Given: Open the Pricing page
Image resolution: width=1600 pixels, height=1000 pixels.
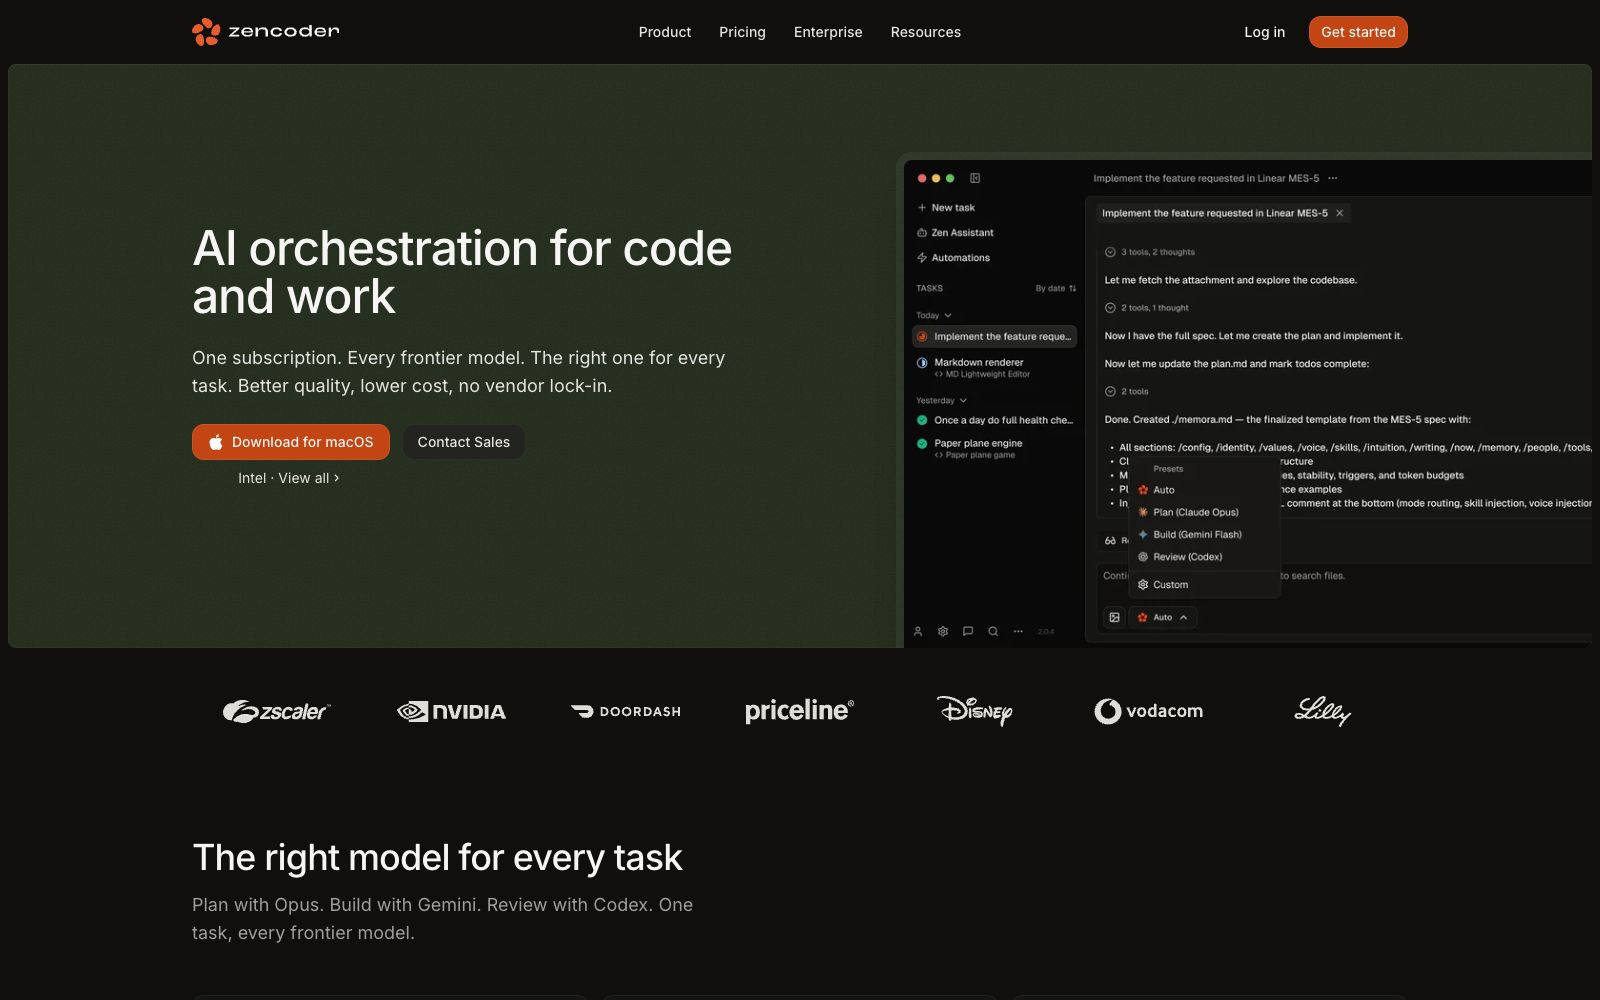Looking at the screenshot, I should pyautogui.click(x=742, y=32).
